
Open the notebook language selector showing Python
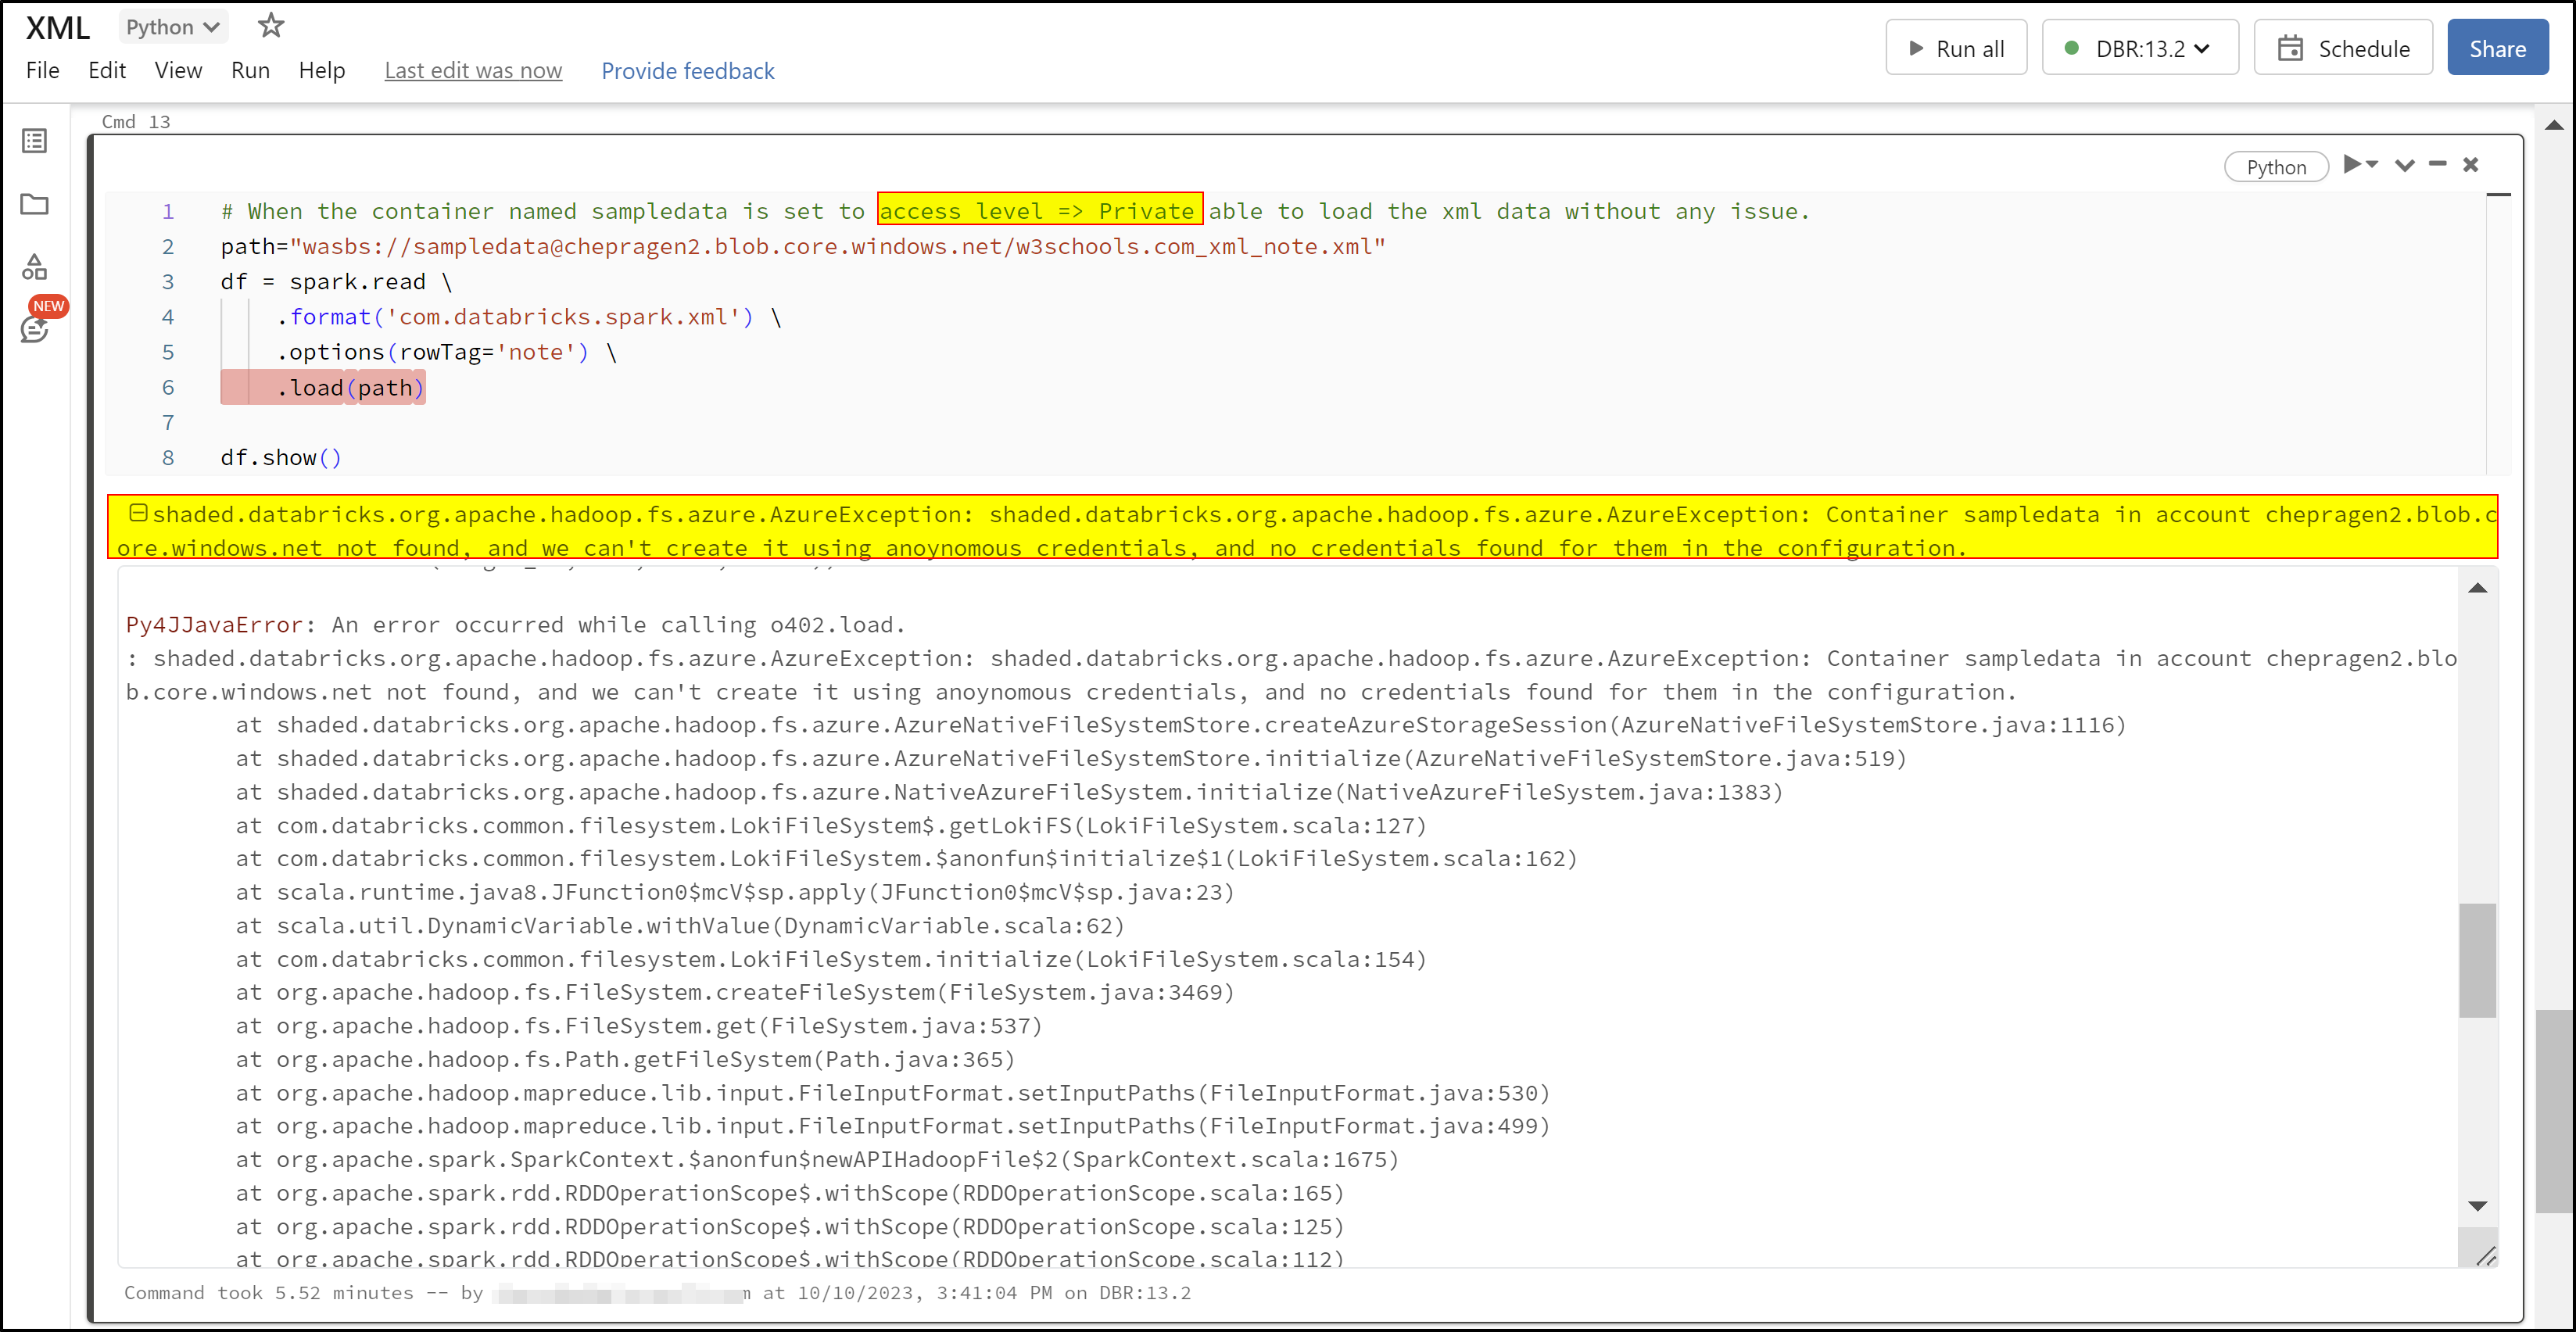click(172, 26)
